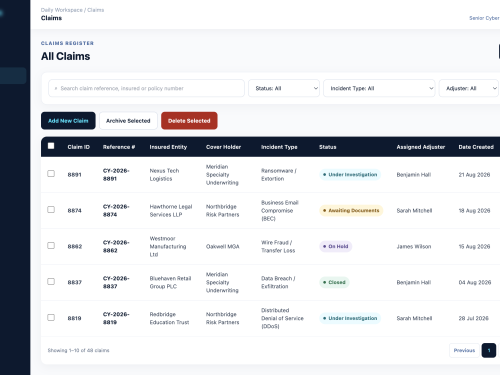
Task: Click Westmoor Manufacturing Ltd entity
Action: 168,246
